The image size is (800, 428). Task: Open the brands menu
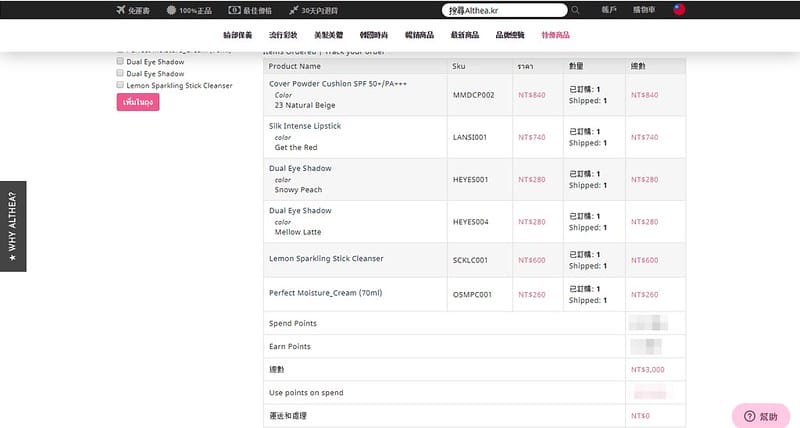[x=510, y=35]
